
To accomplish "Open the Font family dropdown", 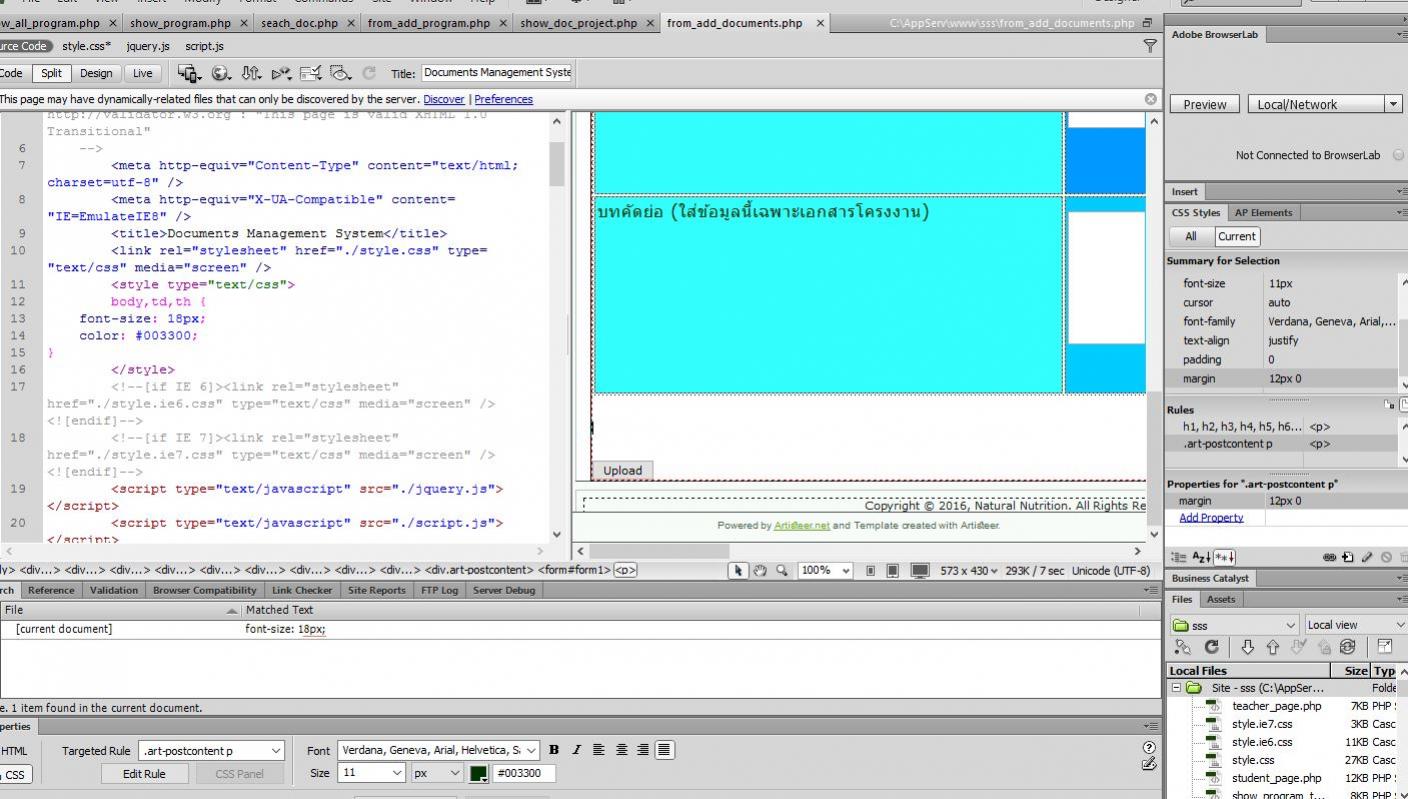I will click(438, 750).
